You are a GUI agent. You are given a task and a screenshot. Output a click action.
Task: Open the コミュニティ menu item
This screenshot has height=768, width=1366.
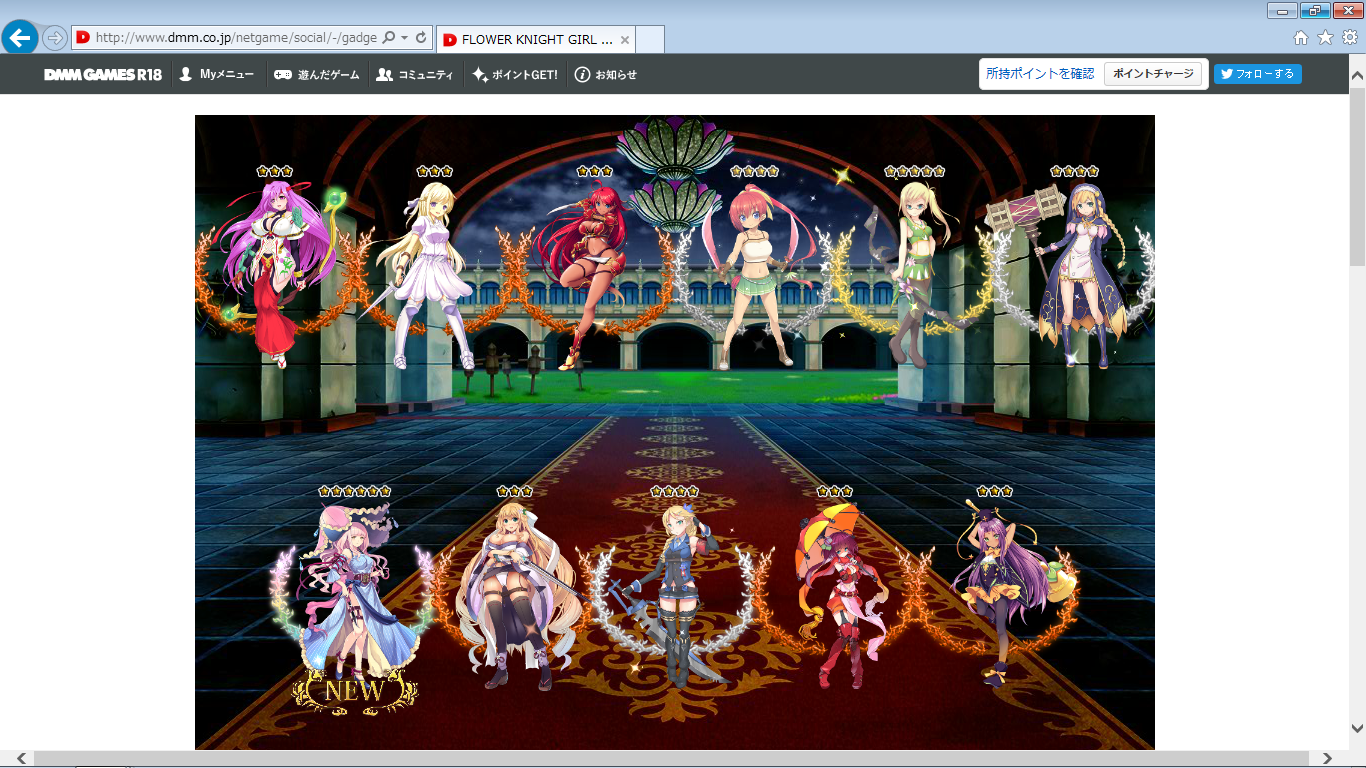click(x=415, y=75)
